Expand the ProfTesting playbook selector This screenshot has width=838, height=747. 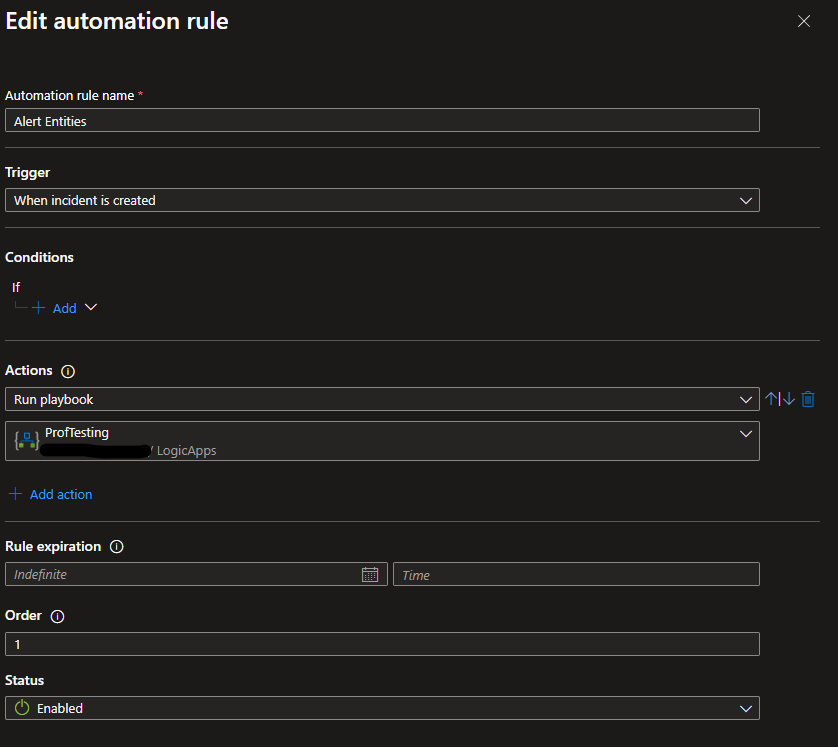tap(745, 434)
